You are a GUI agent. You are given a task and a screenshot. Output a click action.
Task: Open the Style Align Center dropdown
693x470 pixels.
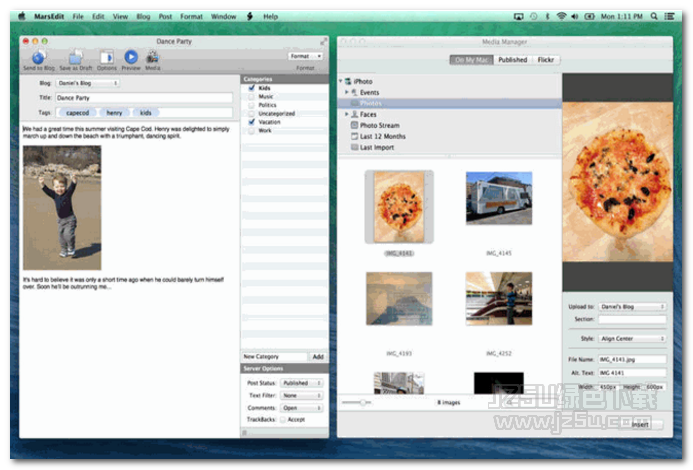pyautogui.click(x=632, y=338)
